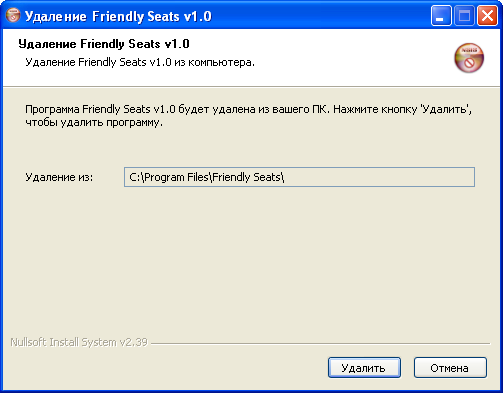The height and width of the screenshot is (393, 503).
Task: Click the NSIS uninstall disc icon in header
Action: (x=469, y=58)
